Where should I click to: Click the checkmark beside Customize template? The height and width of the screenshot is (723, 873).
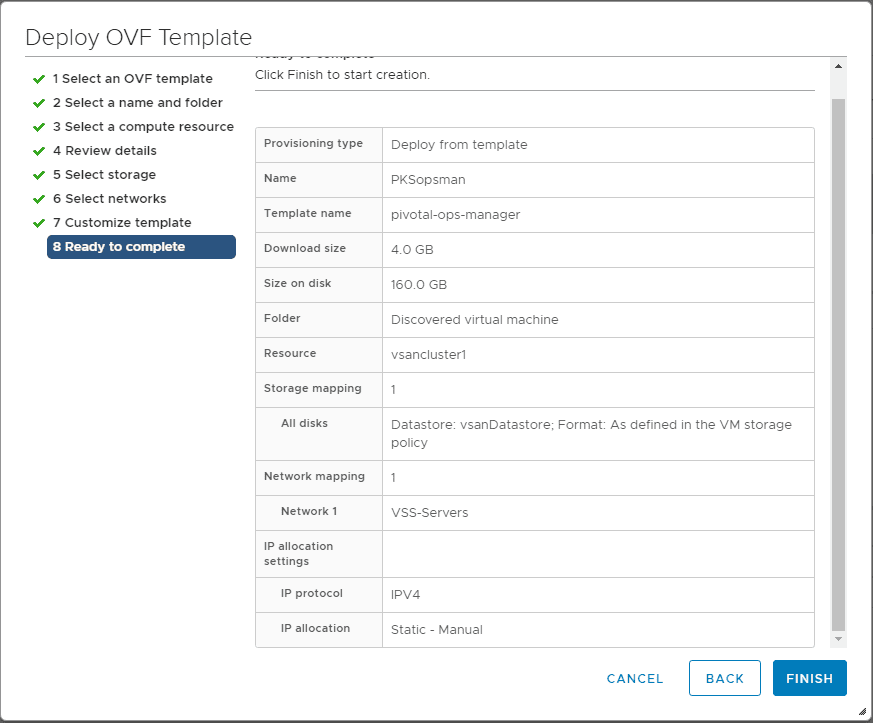pyautogui.click(x=39, y=223)
